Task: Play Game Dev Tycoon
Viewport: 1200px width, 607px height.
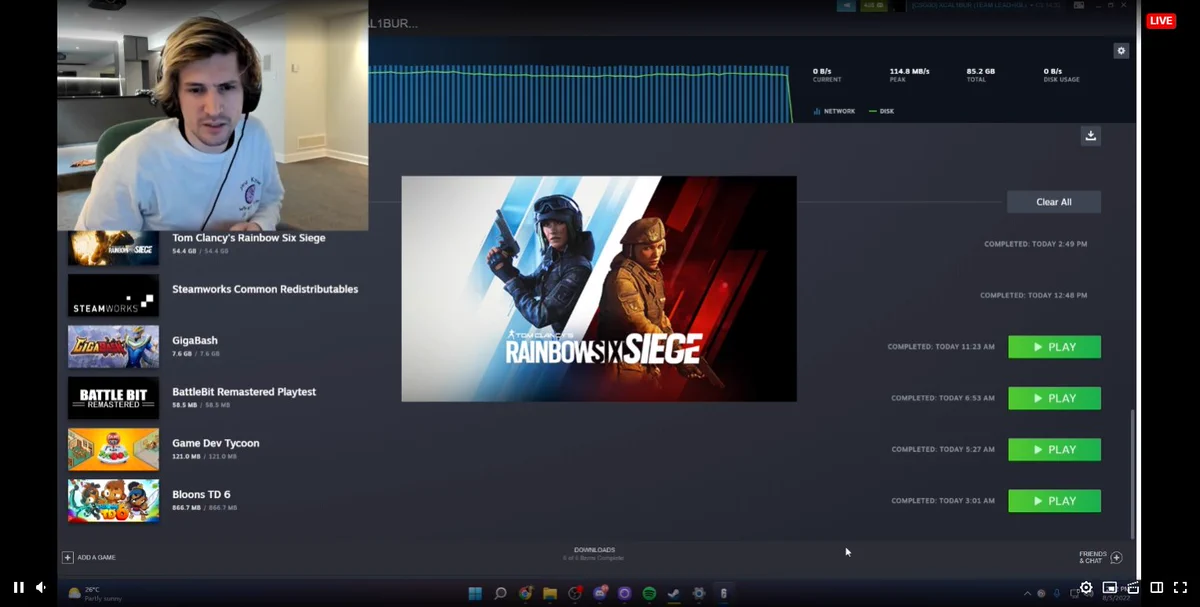Action: (1054, 450)
